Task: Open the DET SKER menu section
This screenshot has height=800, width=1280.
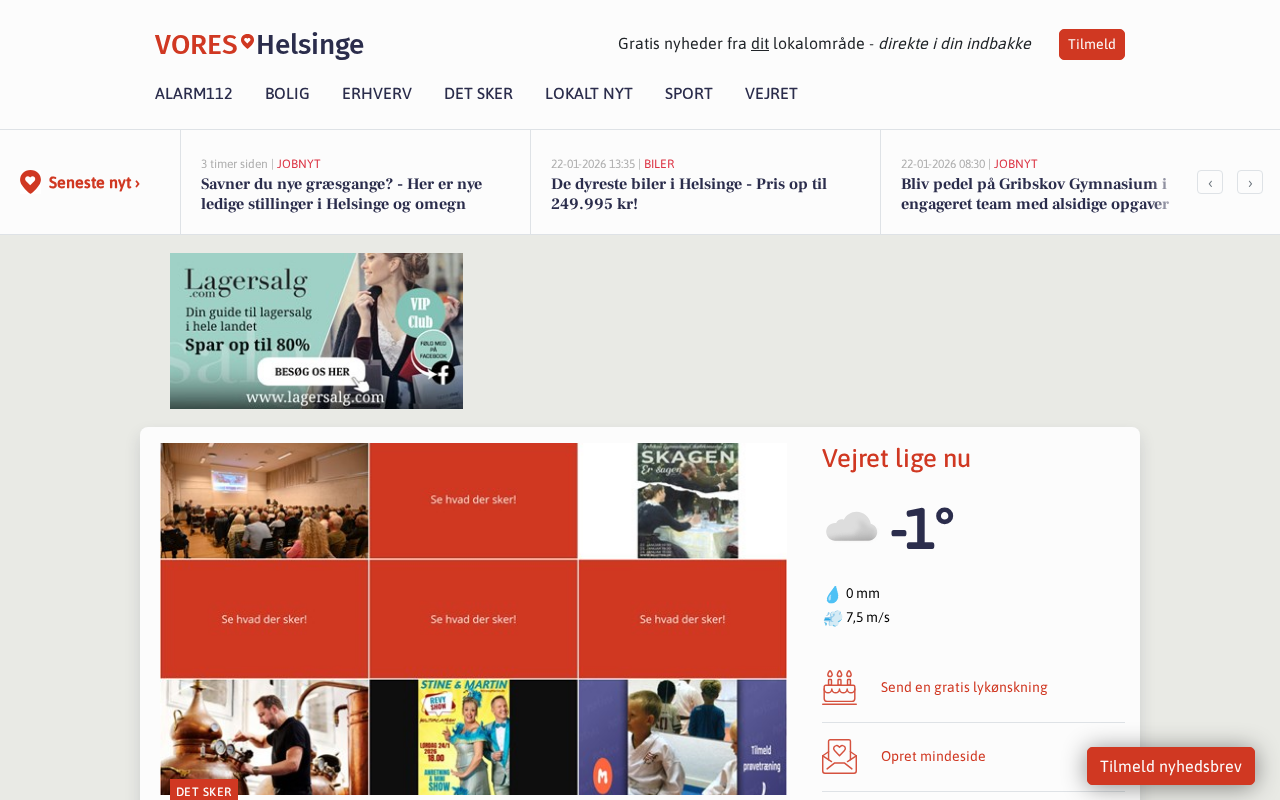Action: (x=478, y=94)
